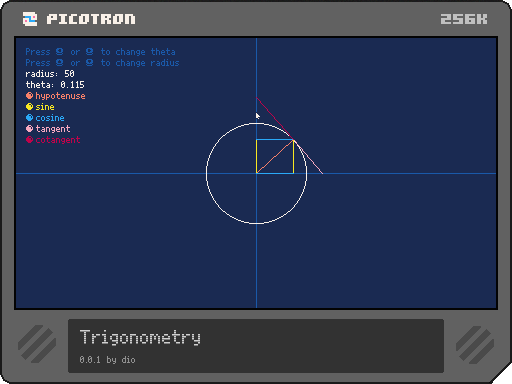Click the second button glyph in the radius hint
512x384 pixels.
coord(89,63)
